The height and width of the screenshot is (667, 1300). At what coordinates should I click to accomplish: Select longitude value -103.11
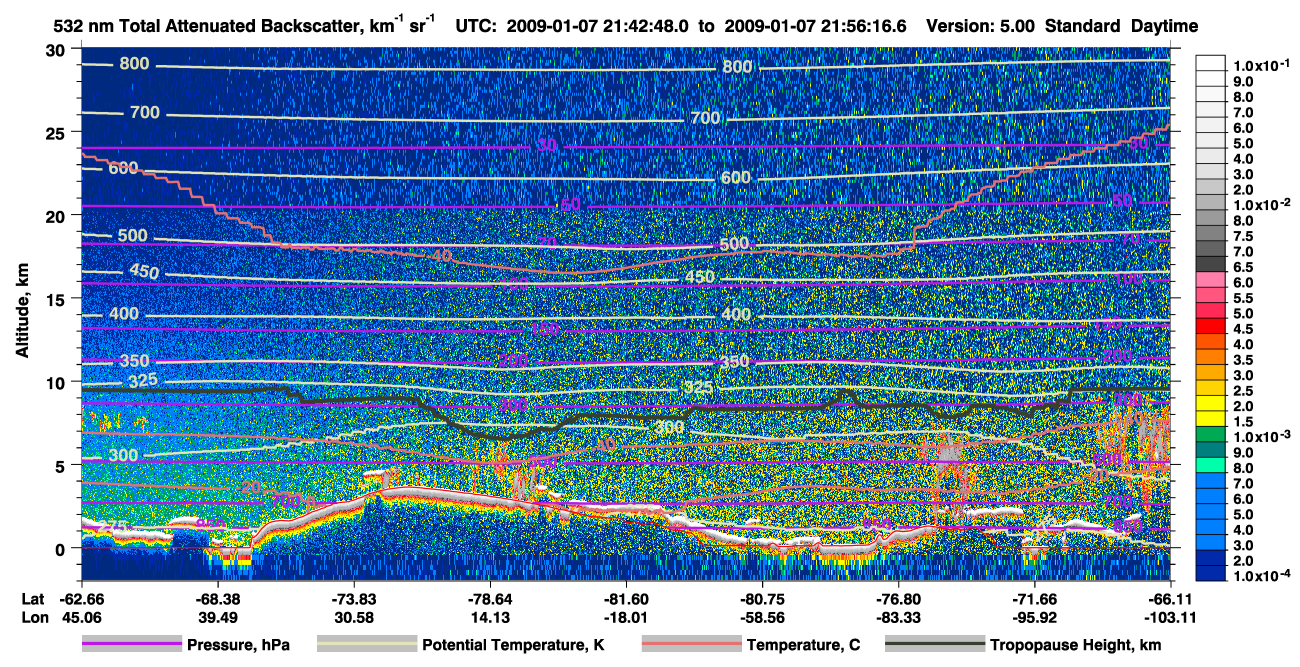point(1168,617)
